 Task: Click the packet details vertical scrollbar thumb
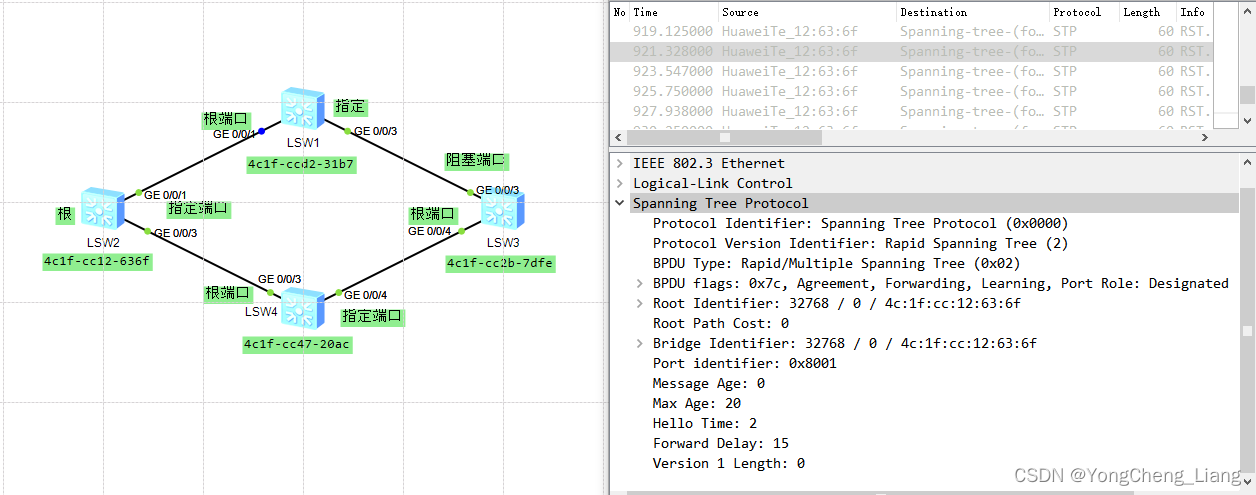pyautogui.click(x=1247, y=331)
